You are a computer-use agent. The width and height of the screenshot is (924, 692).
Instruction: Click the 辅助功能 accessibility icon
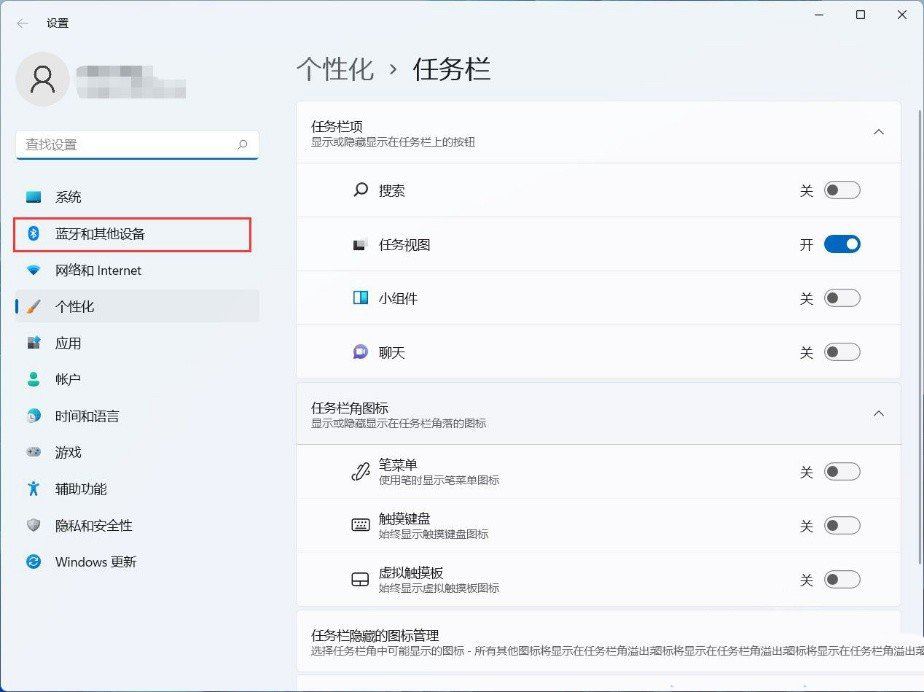point(34,489)
